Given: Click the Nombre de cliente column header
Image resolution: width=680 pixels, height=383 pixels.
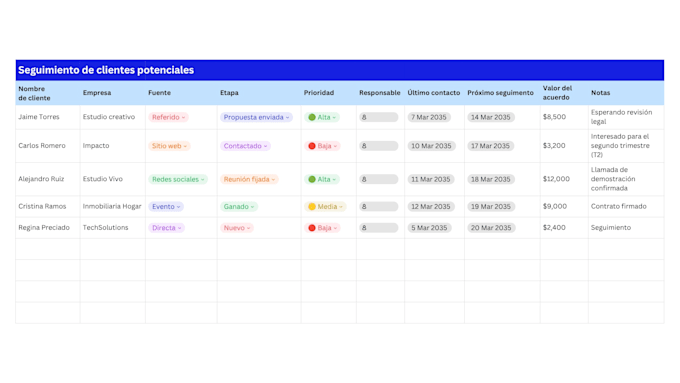Looking at the screenshot, I should point(34,93).
